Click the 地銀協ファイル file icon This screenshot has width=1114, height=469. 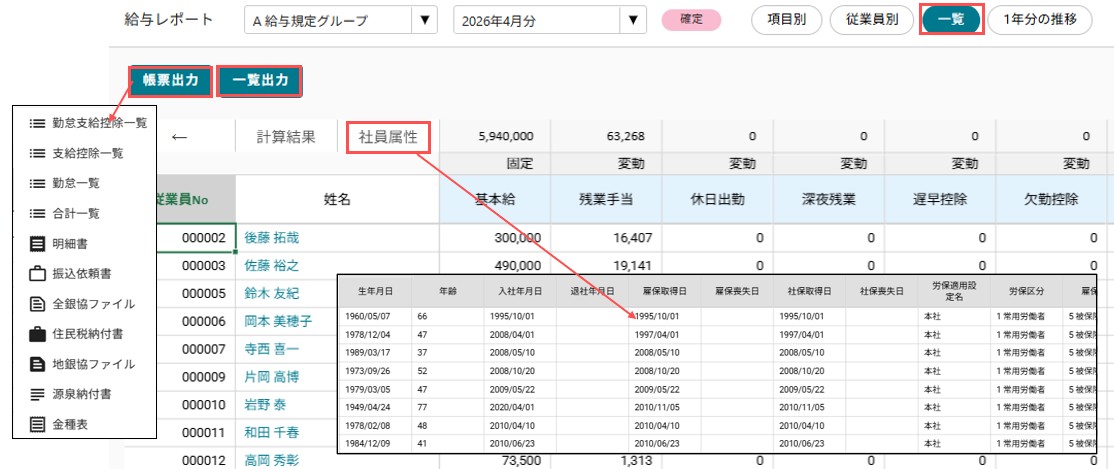(x=37, y=364)
